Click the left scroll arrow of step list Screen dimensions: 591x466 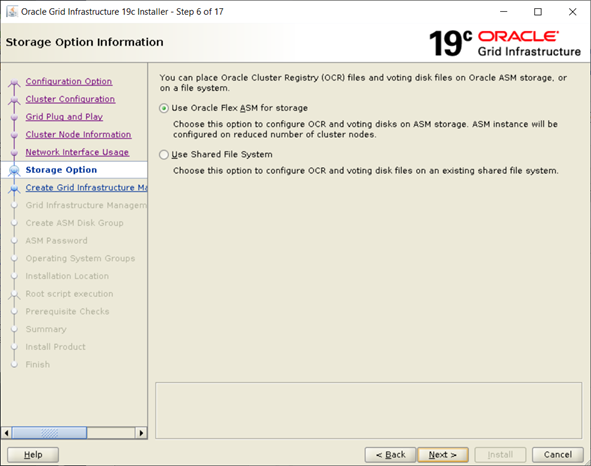(x=6, y=433)
